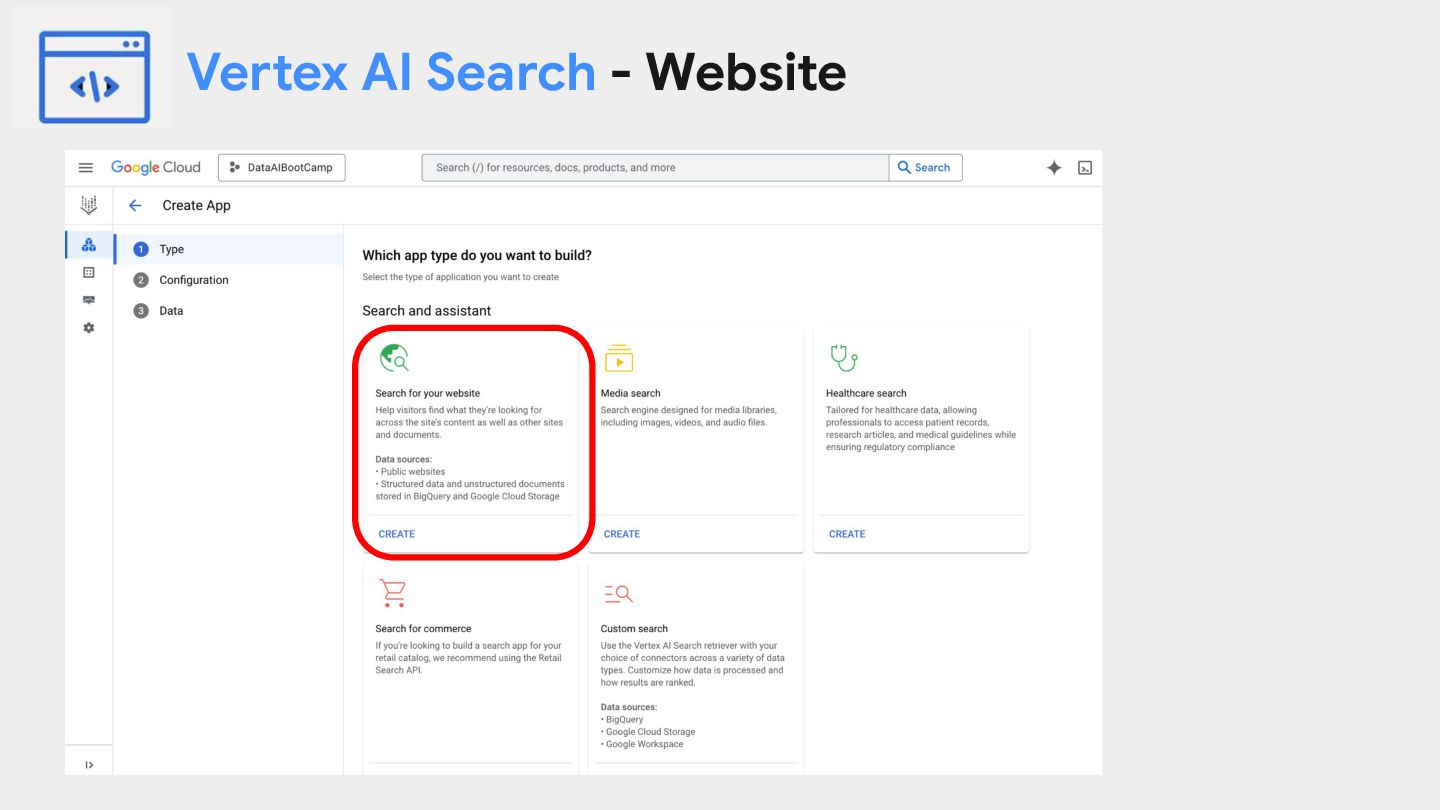Activate Cloud Shell terminal icon
This screenshot has width=1440, height=810.
tap(1085, 168)
